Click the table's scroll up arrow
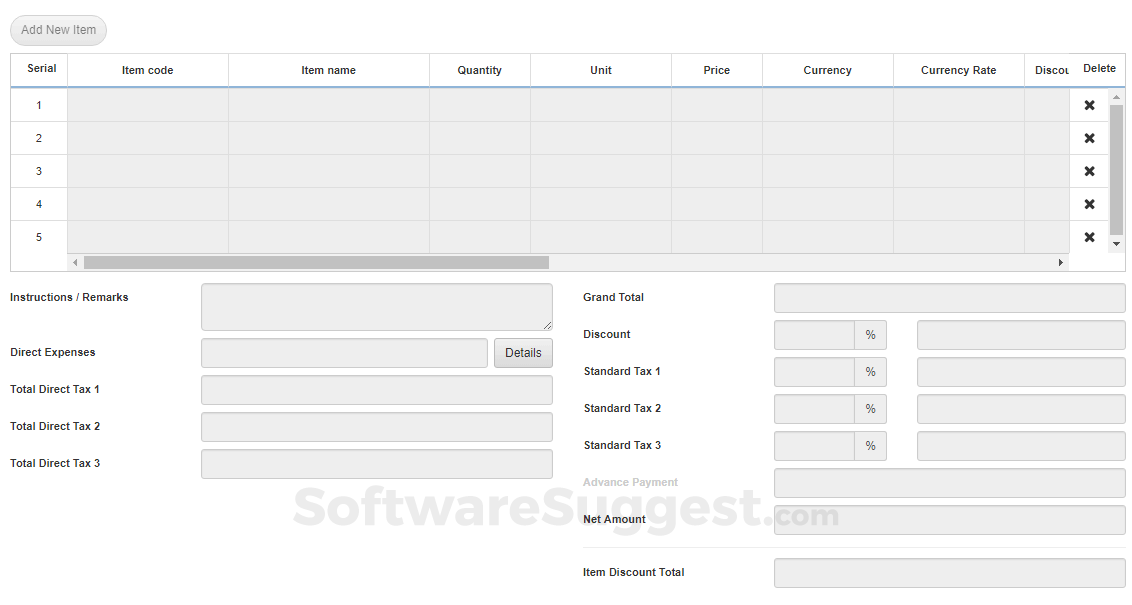The width and height of the screenshot is (1132, 605). (x=1116, y=98)
